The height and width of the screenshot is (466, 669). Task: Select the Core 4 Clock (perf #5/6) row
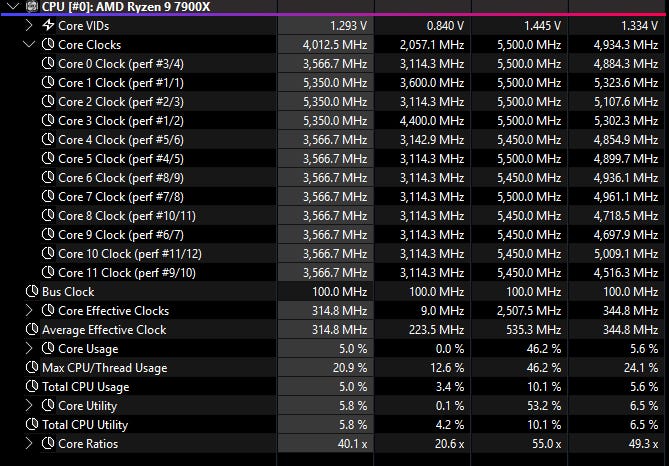(x=334, y=140)
